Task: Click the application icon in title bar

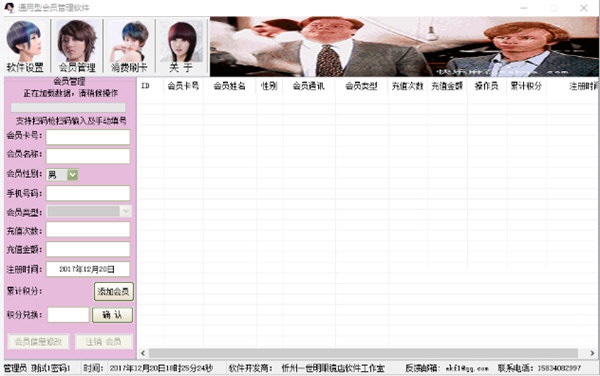Action: tap(9, 7)
